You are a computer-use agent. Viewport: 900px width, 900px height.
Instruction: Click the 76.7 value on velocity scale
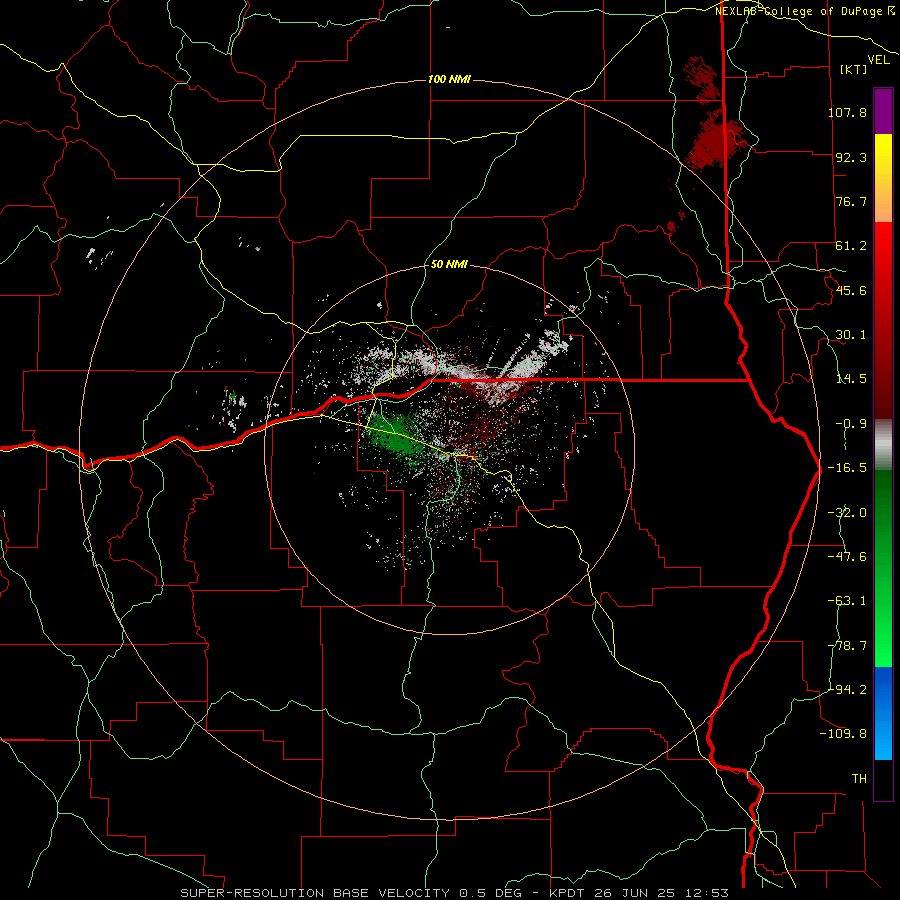(851, 201)
